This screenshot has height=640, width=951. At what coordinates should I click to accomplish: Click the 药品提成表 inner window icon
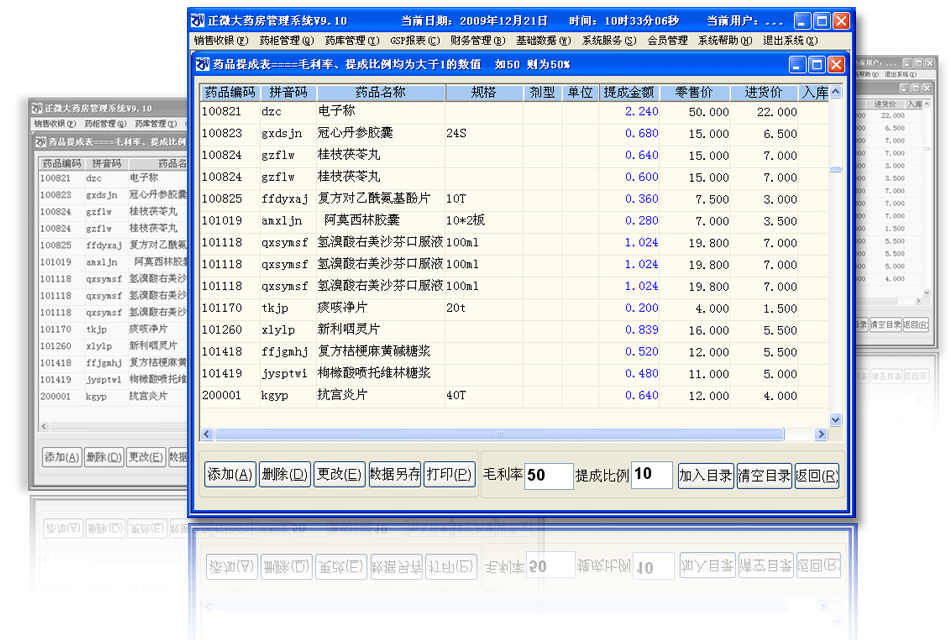201,65
